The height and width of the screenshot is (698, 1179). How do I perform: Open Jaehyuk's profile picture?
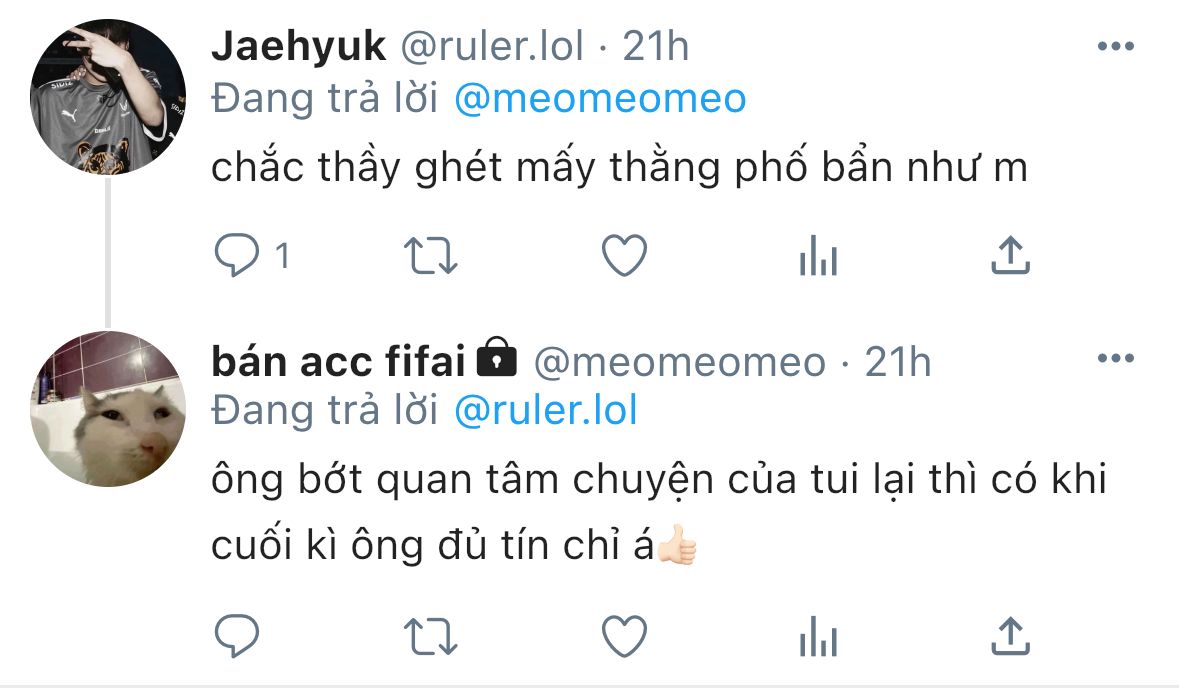coord(108,97)
